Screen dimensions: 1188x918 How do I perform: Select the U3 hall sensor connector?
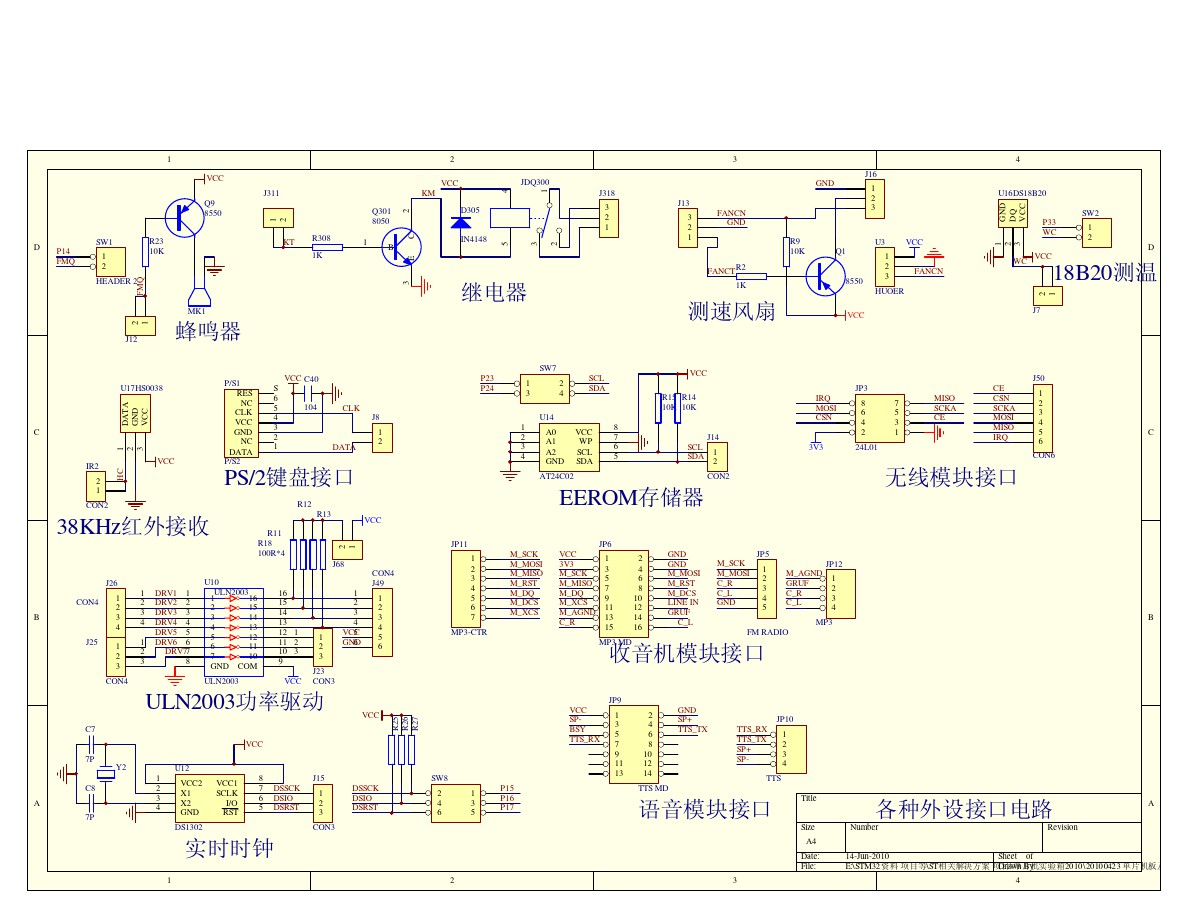click(x=884, y=267)
